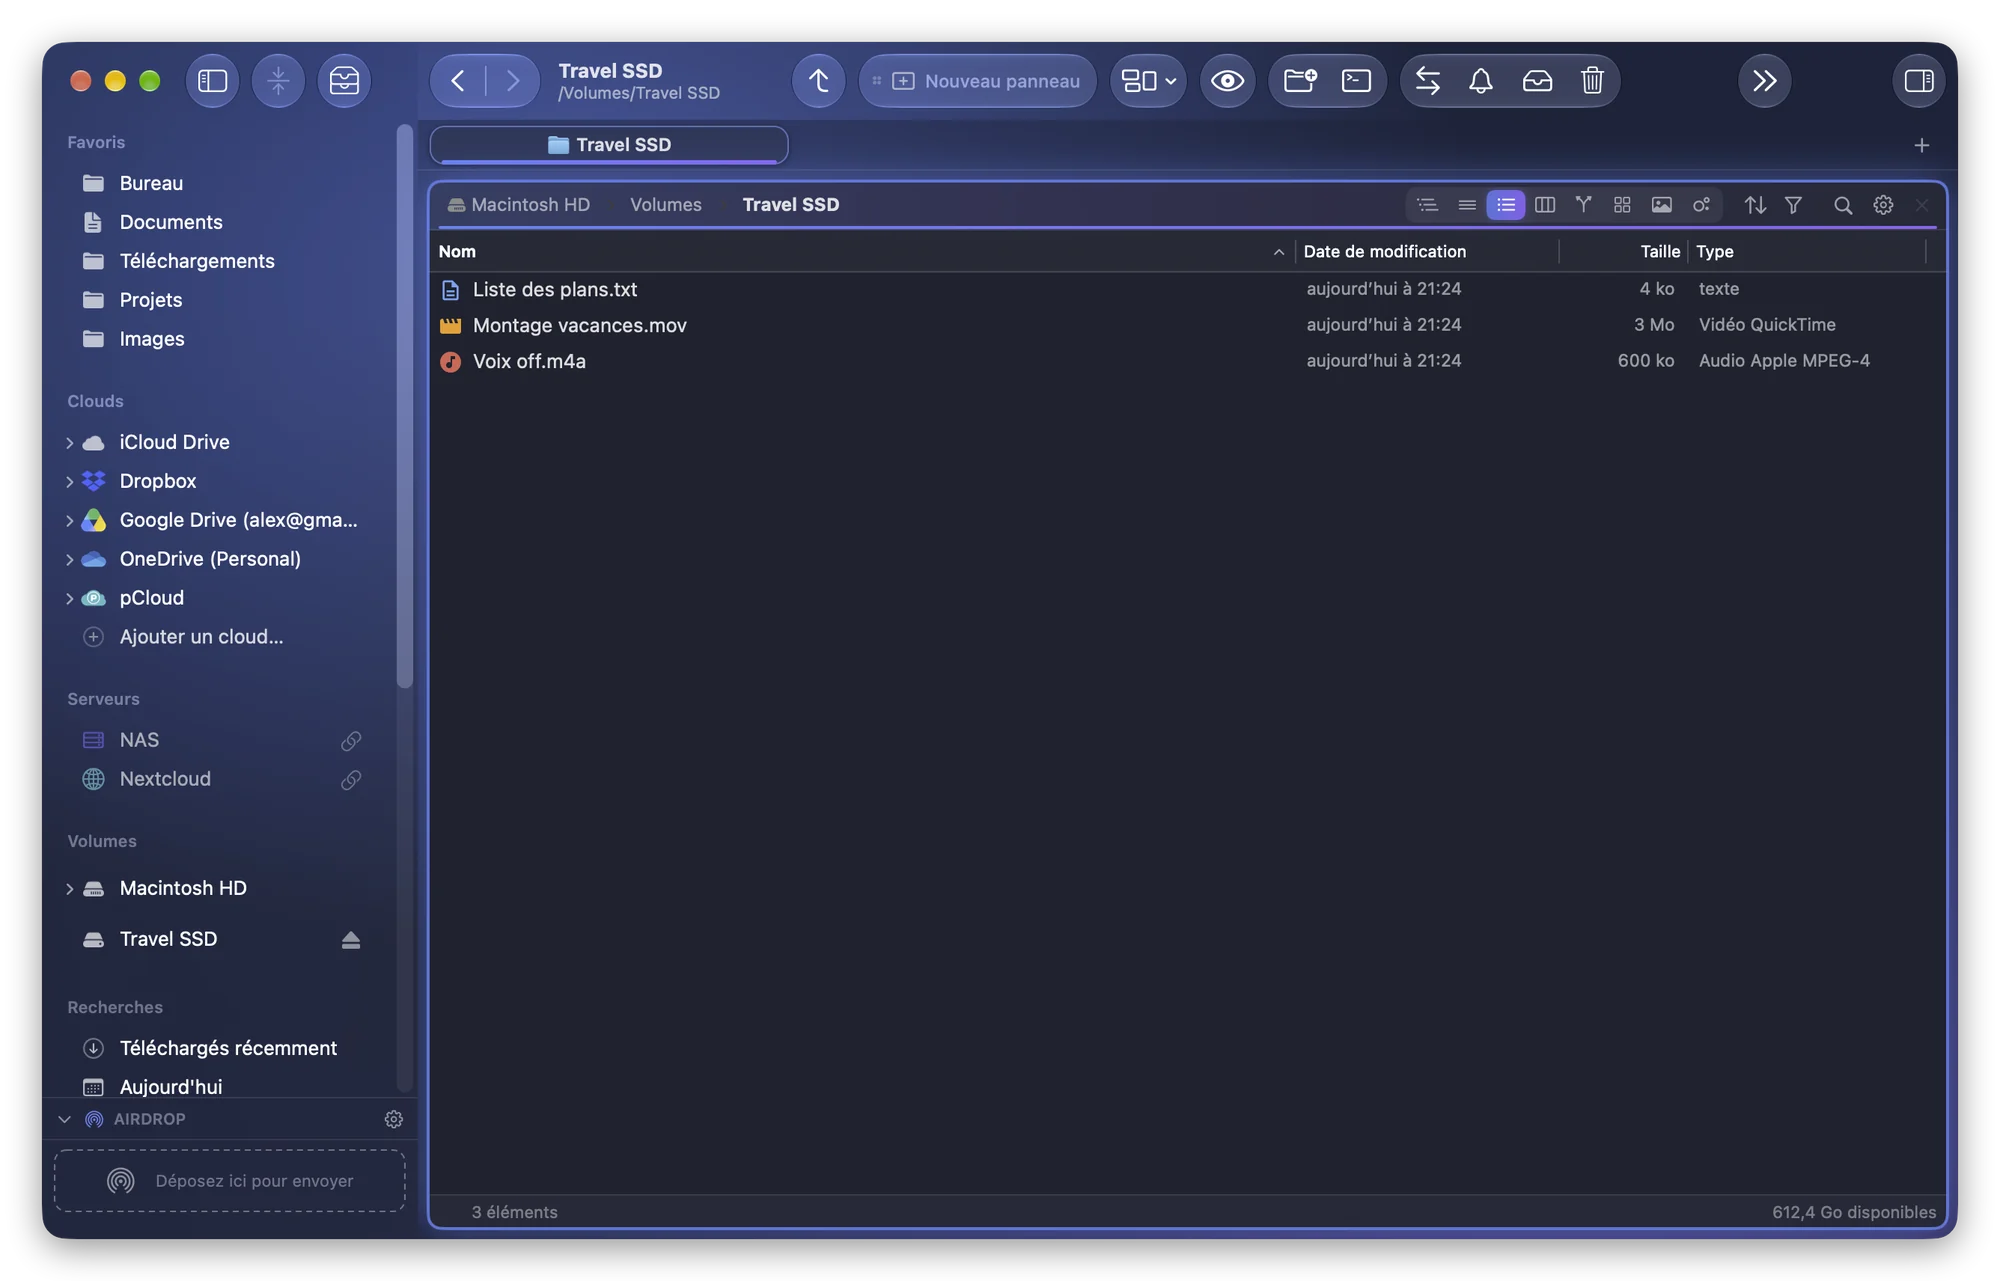Click the sync arrows icon
2000x1281 pixels.
point(1428,81)
